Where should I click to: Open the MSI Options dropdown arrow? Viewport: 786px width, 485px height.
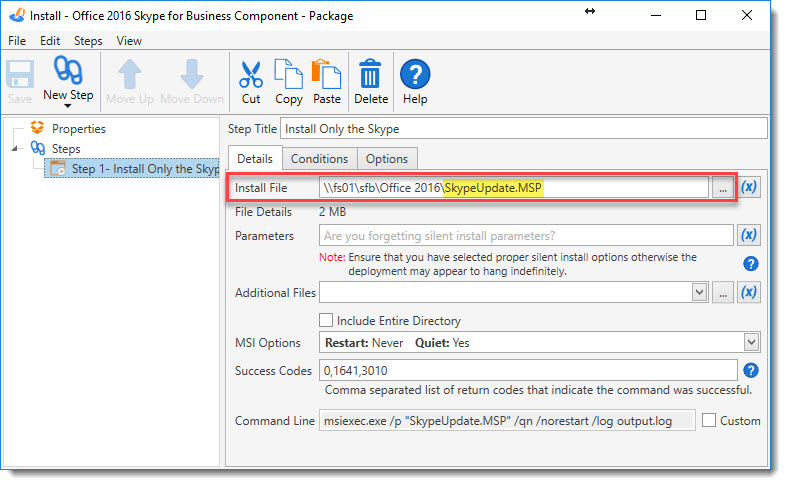point(751,343)
